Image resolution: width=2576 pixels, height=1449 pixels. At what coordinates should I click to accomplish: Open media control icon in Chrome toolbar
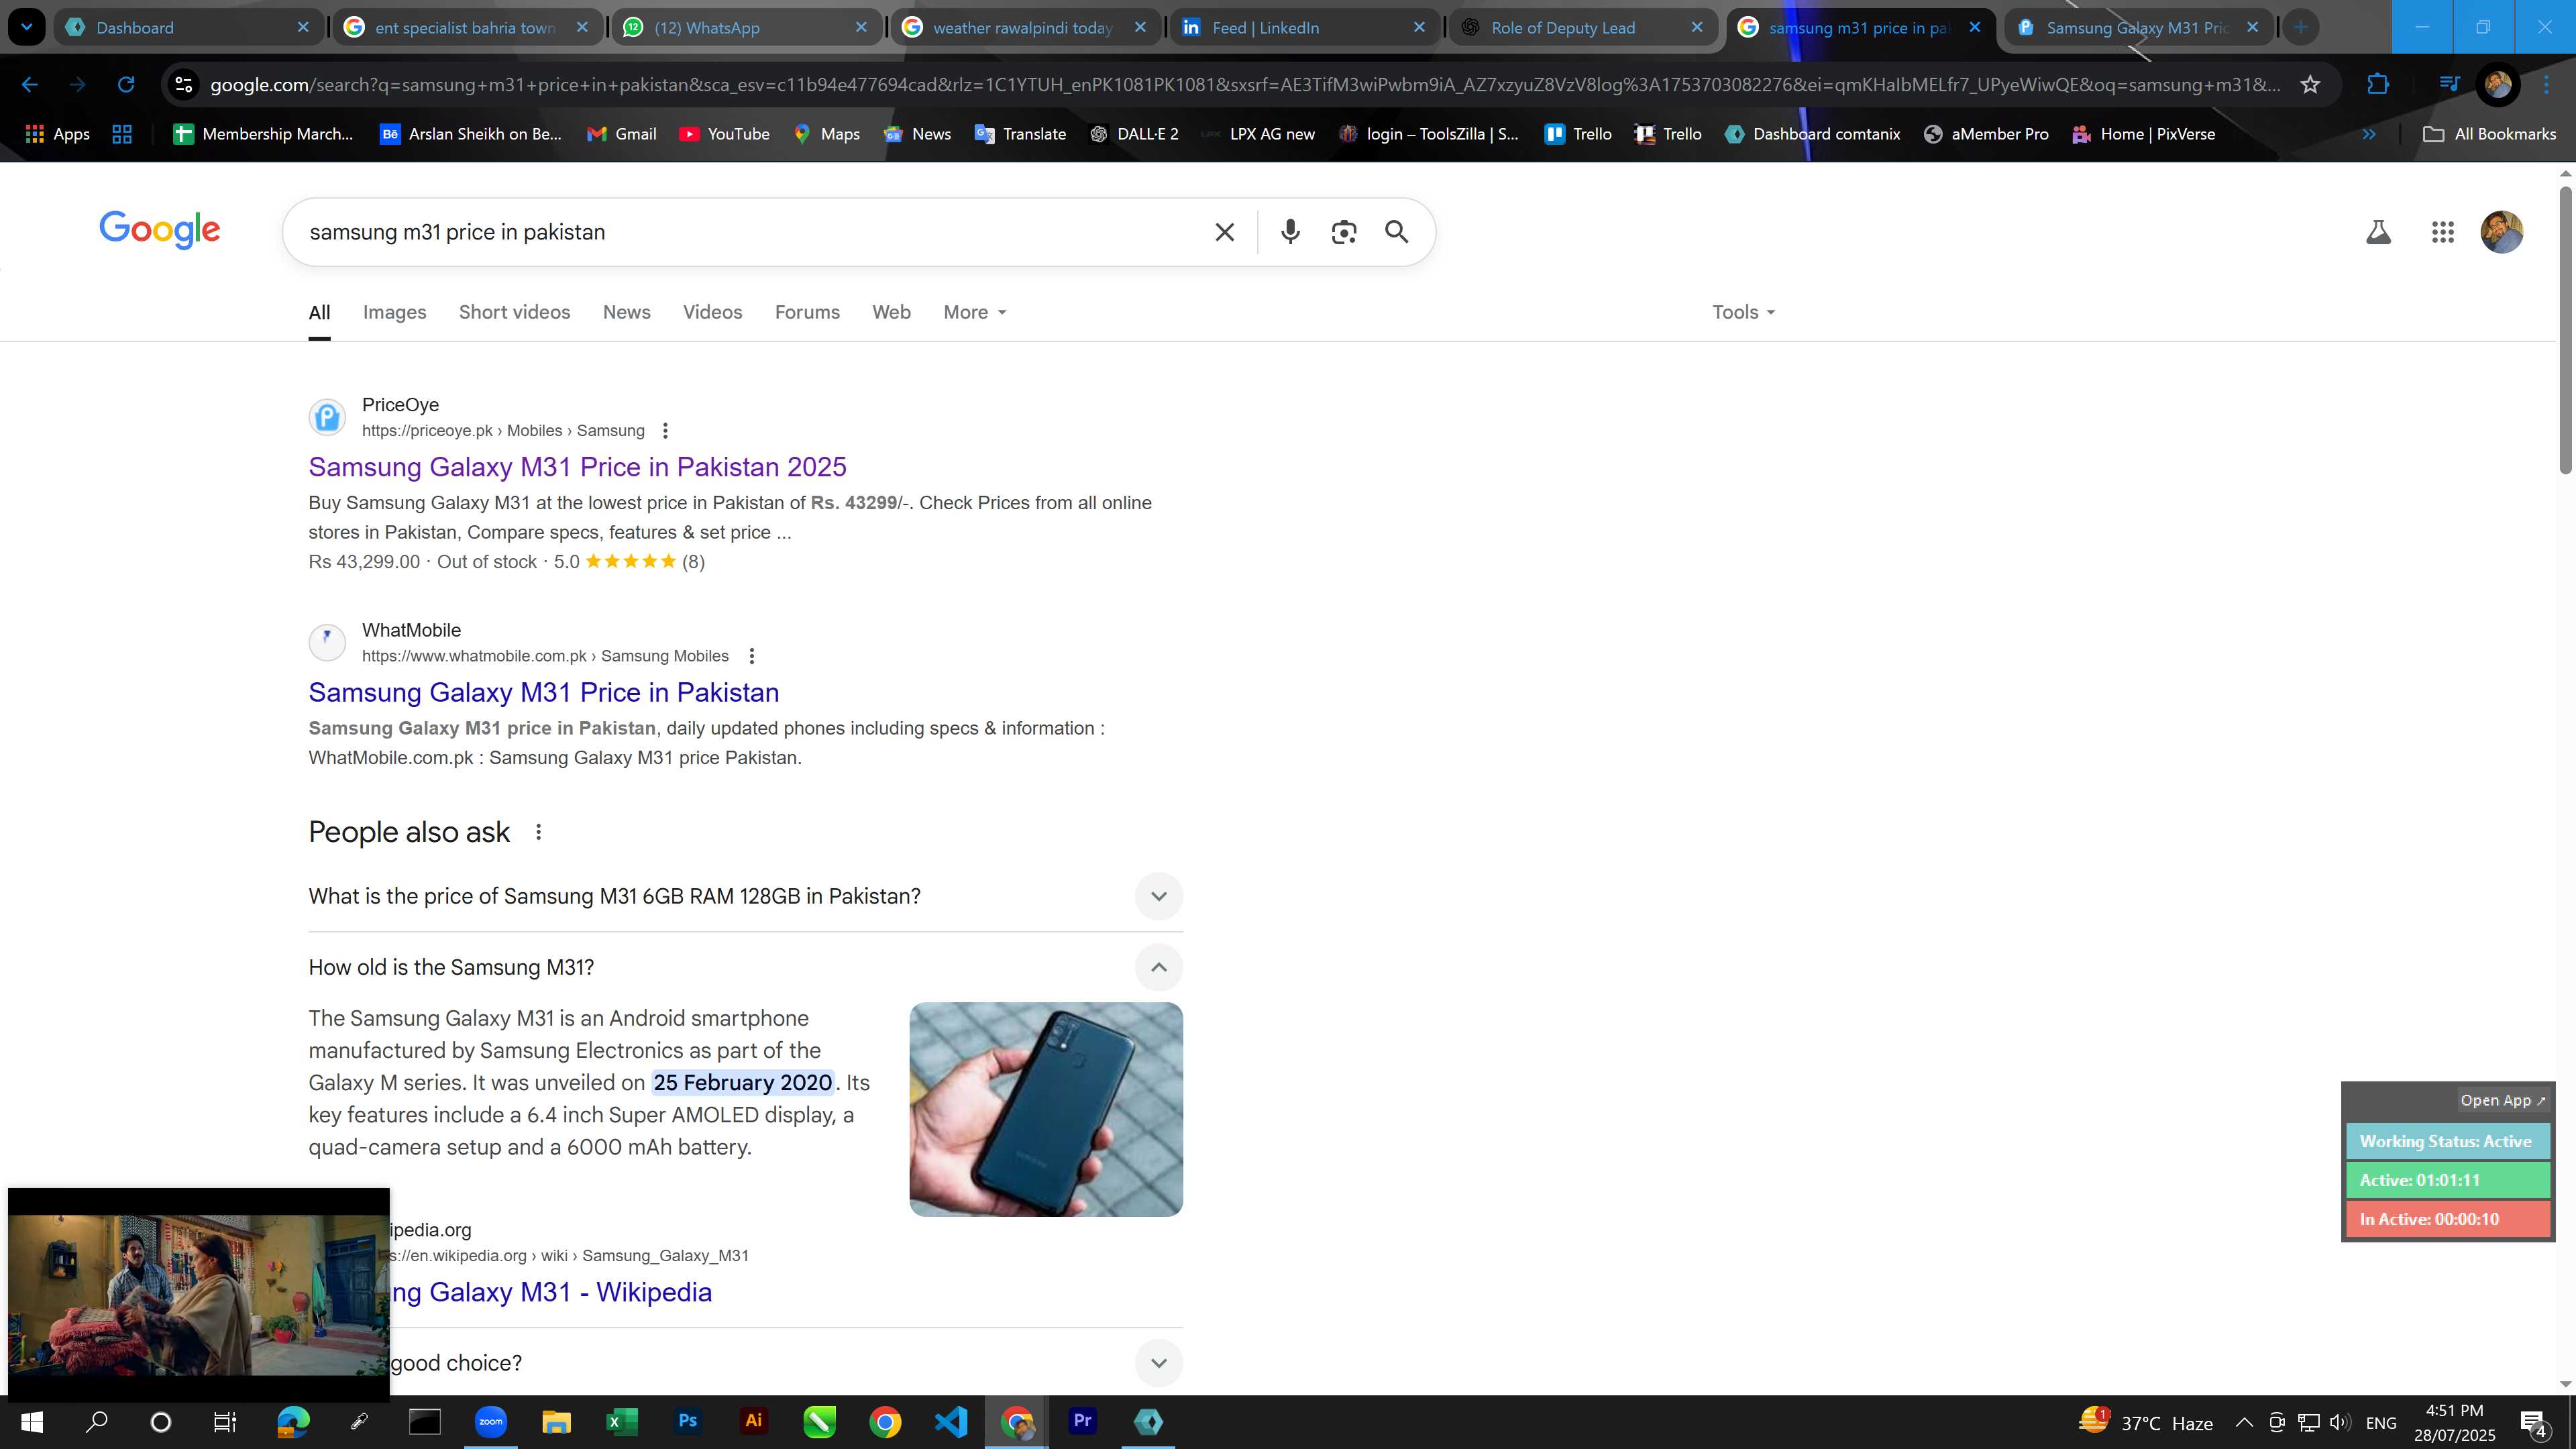click(x=2448, y=85)
